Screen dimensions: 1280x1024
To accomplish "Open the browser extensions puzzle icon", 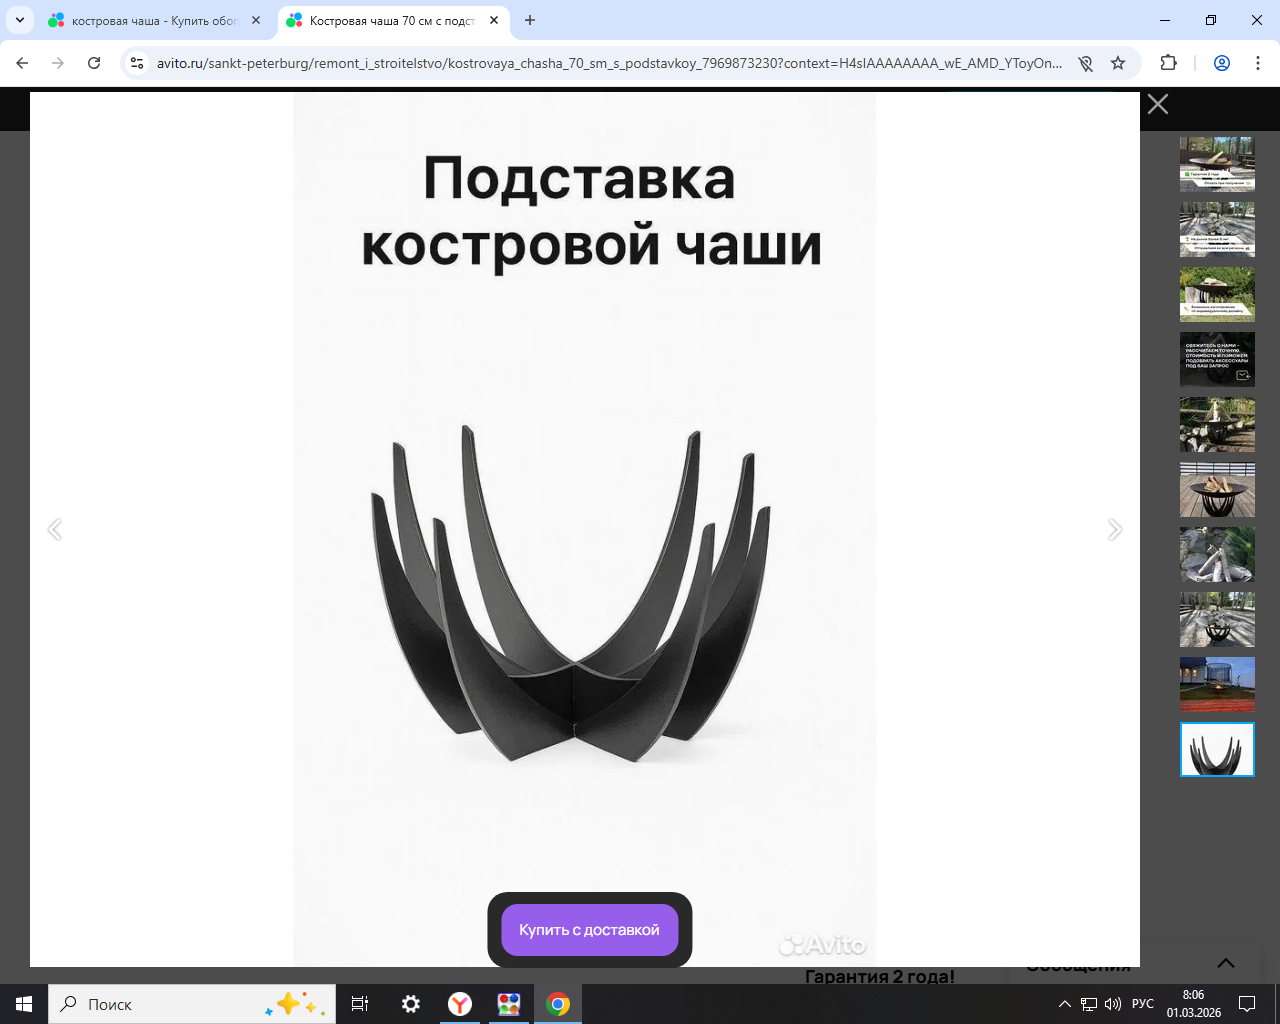I will pos(1168,63).
